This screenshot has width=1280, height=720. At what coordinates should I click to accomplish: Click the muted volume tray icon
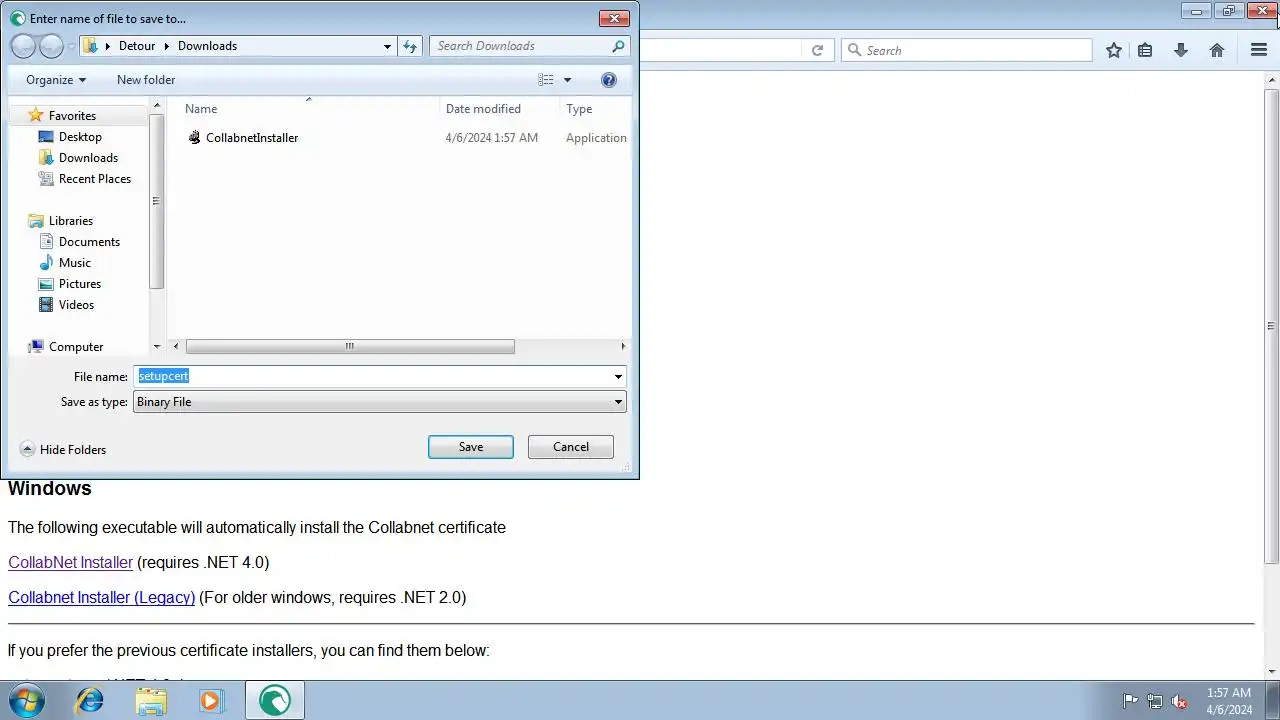click(1179, 701)
